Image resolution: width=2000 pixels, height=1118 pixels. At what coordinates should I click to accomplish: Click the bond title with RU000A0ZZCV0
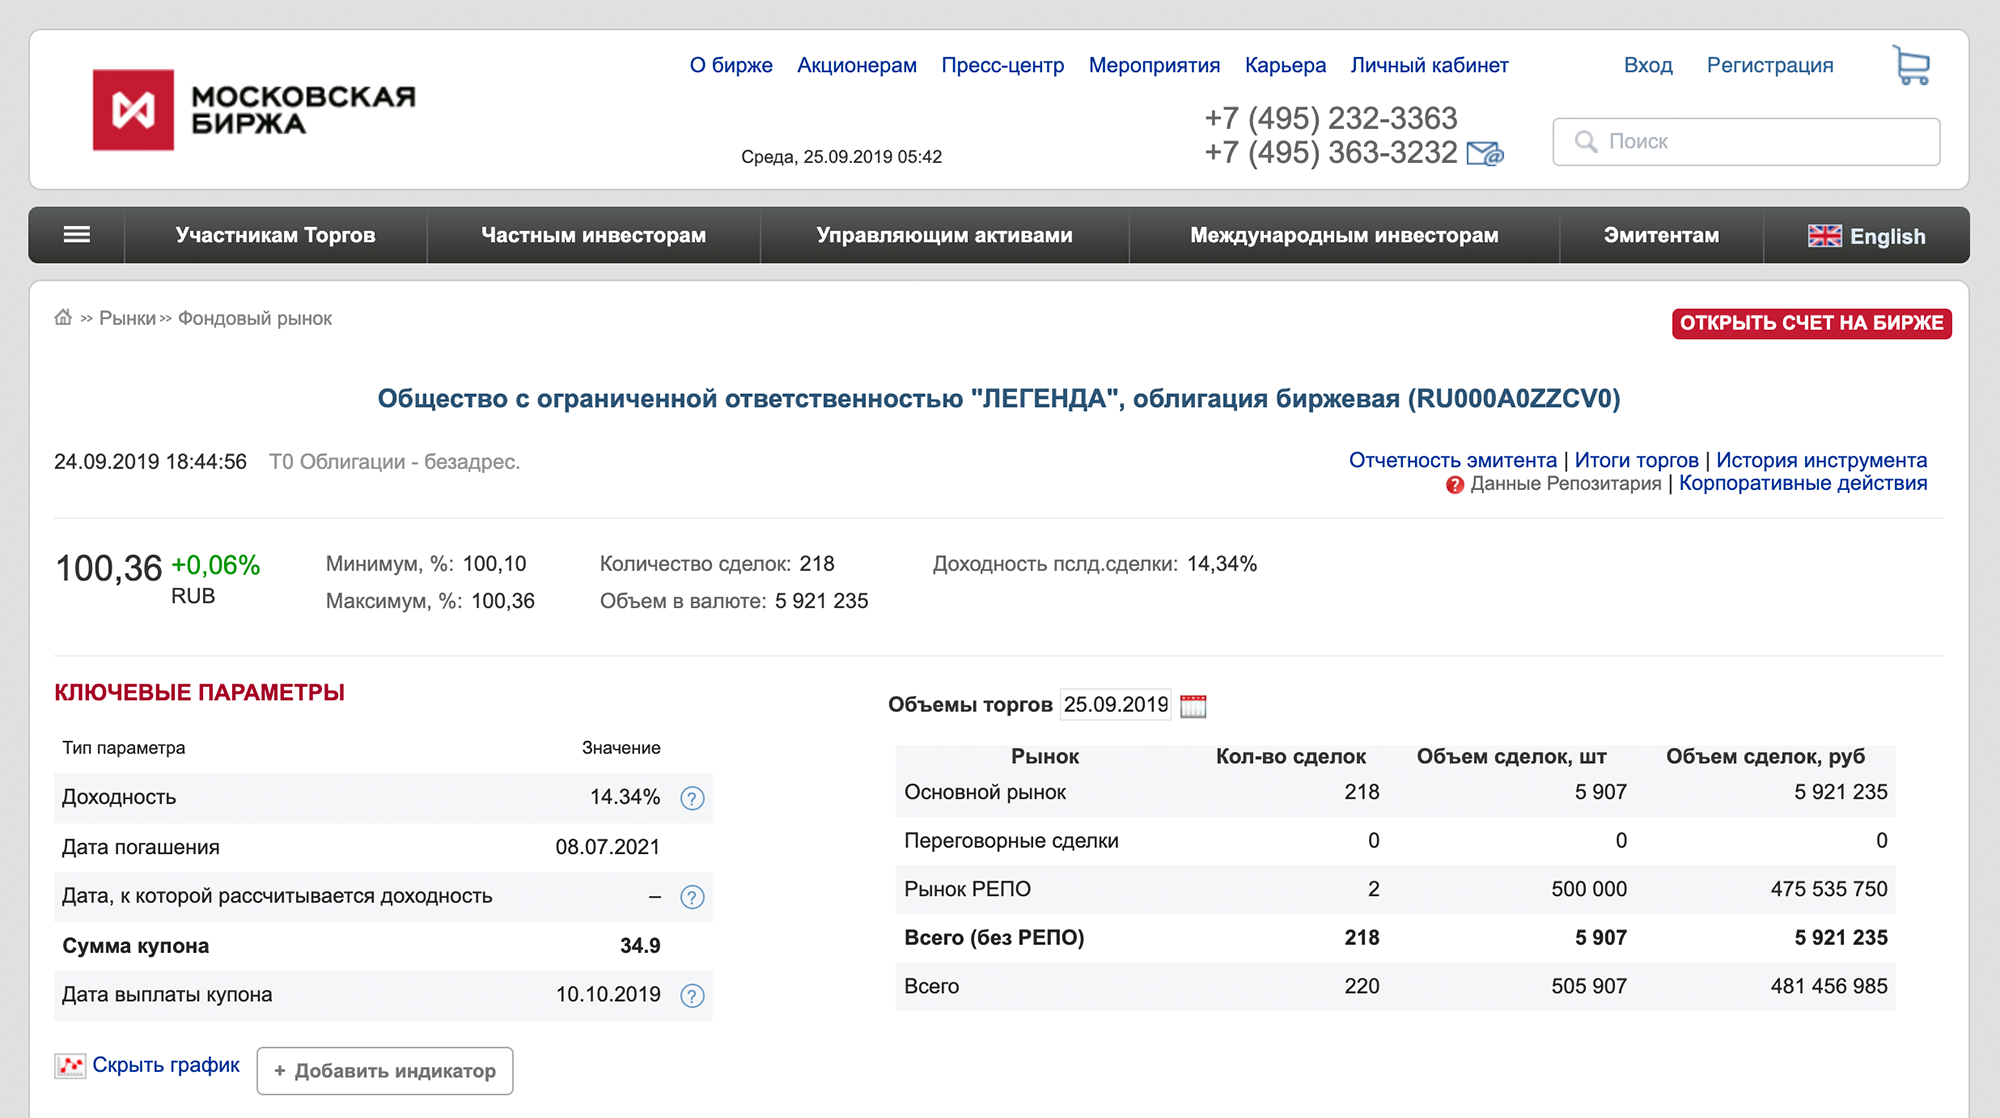click(x=999, y=399)
